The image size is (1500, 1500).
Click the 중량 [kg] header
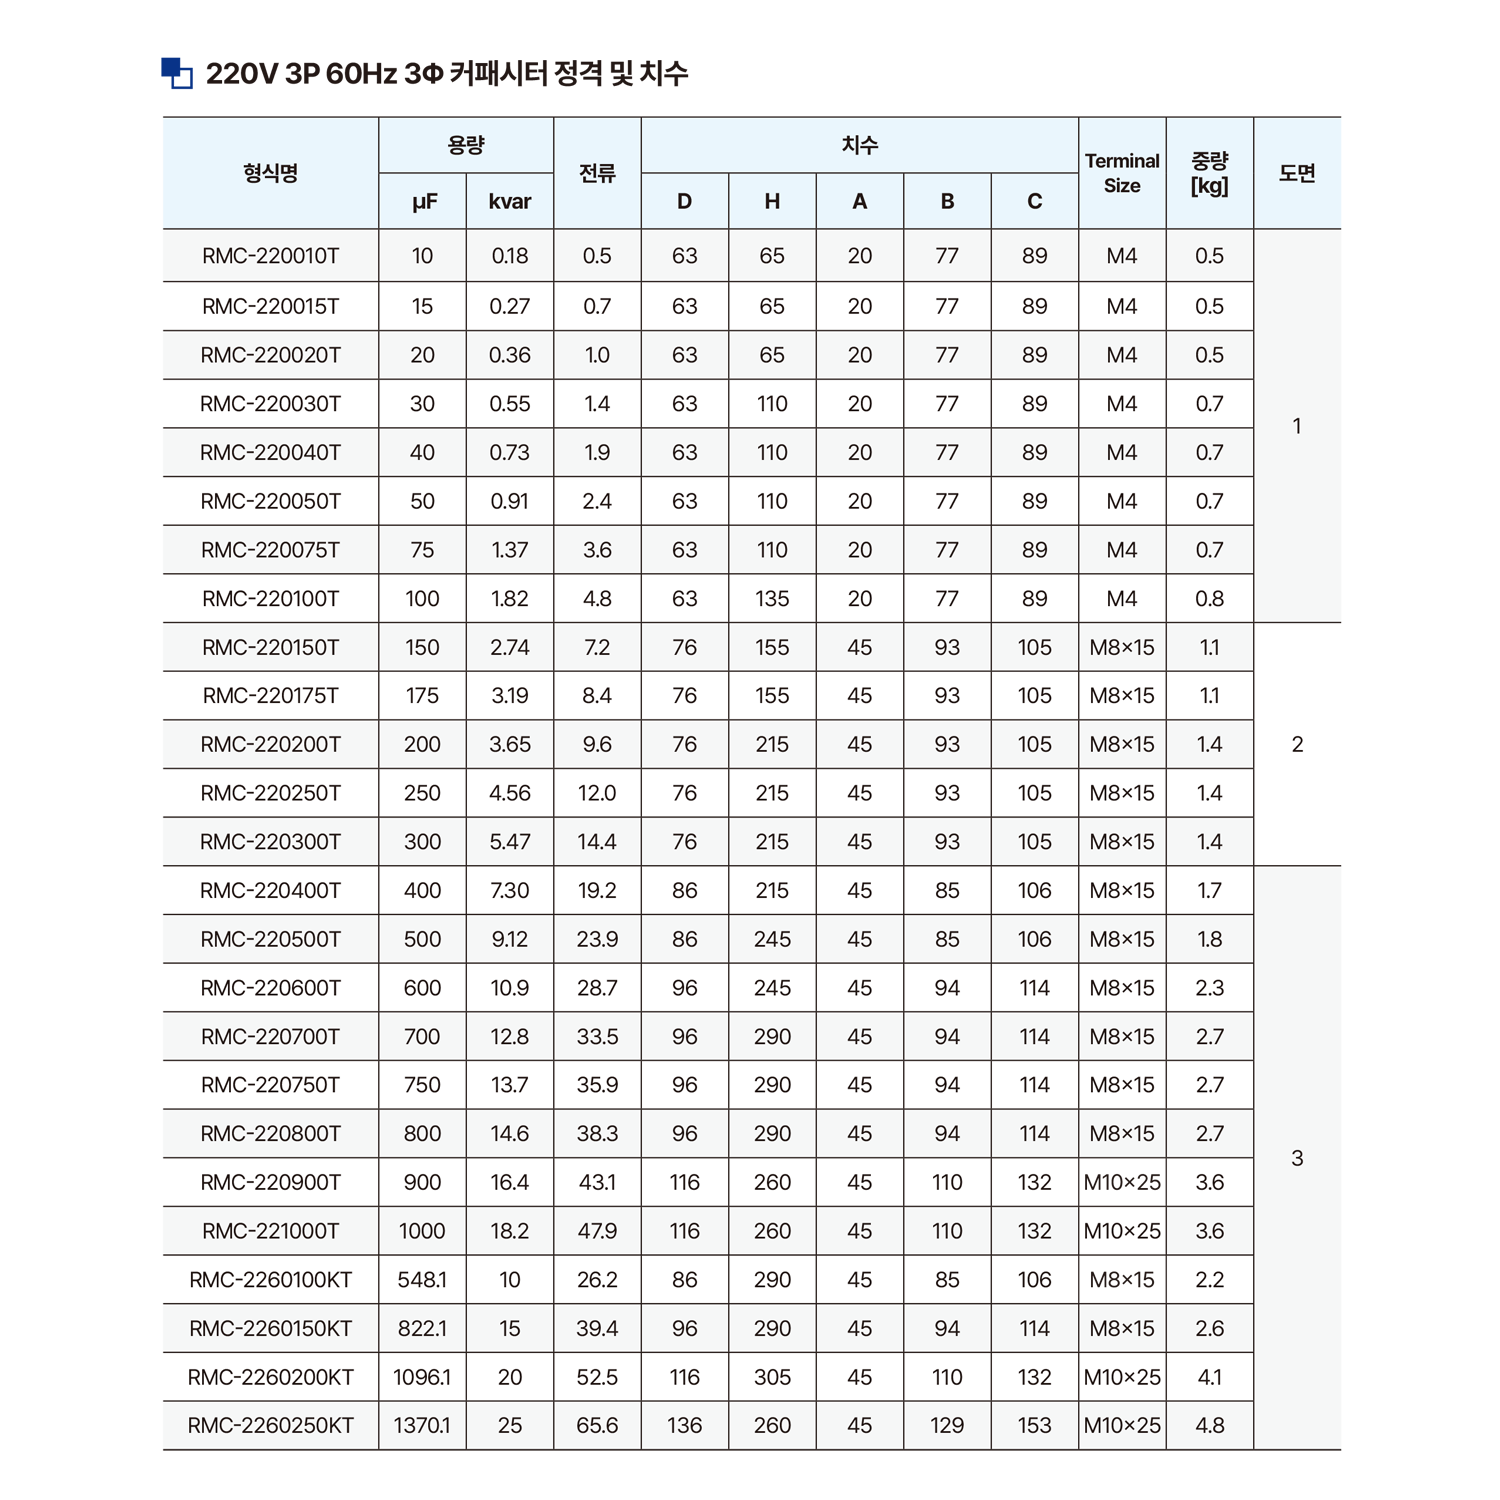click(1210, 173)
